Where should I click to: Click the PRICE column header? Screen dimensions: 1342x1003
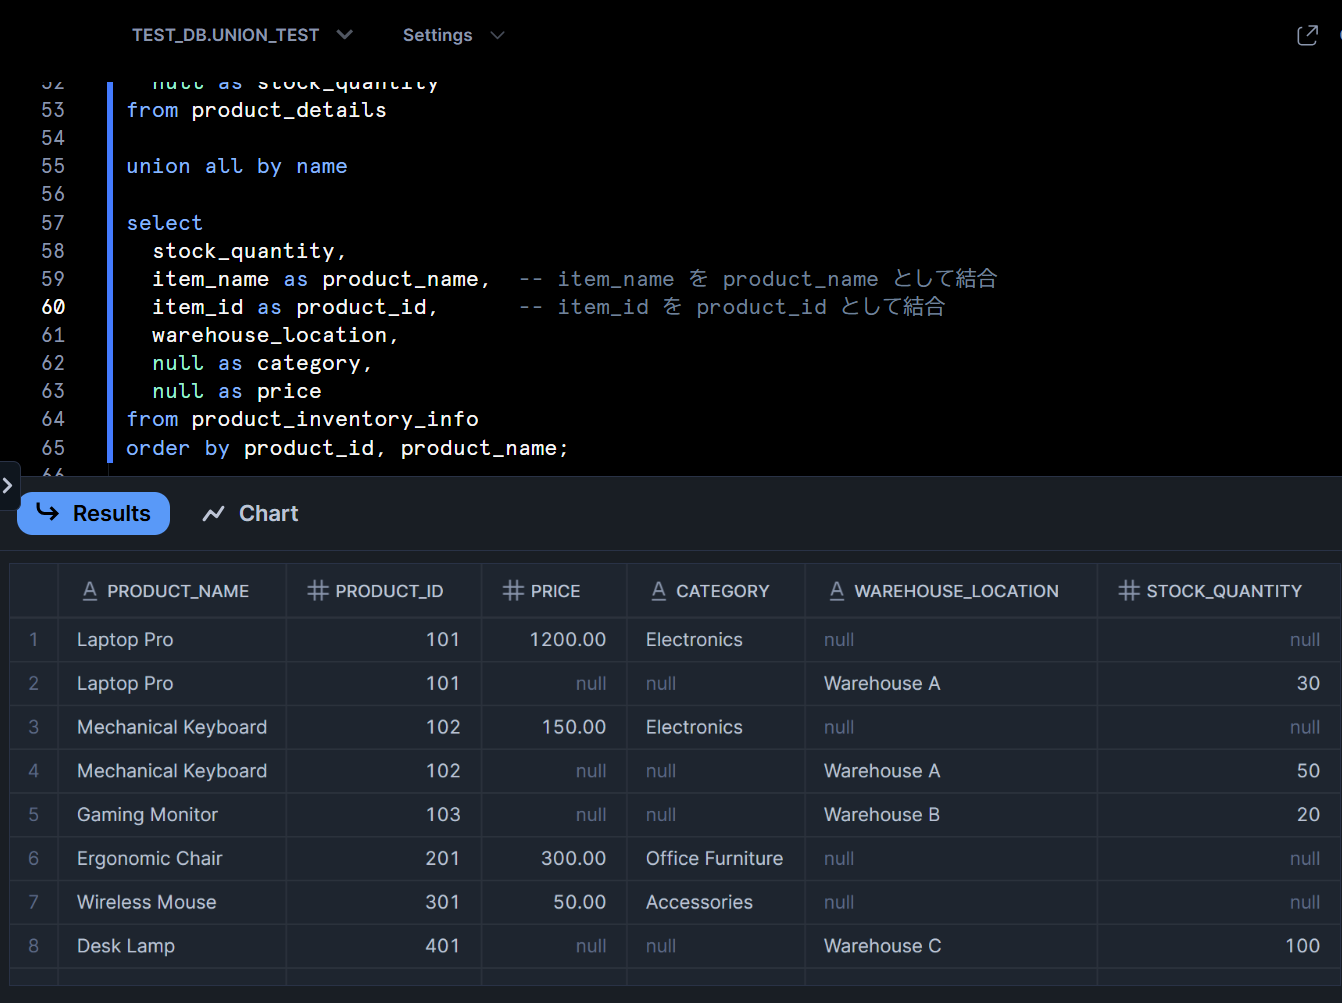(554, 591)
